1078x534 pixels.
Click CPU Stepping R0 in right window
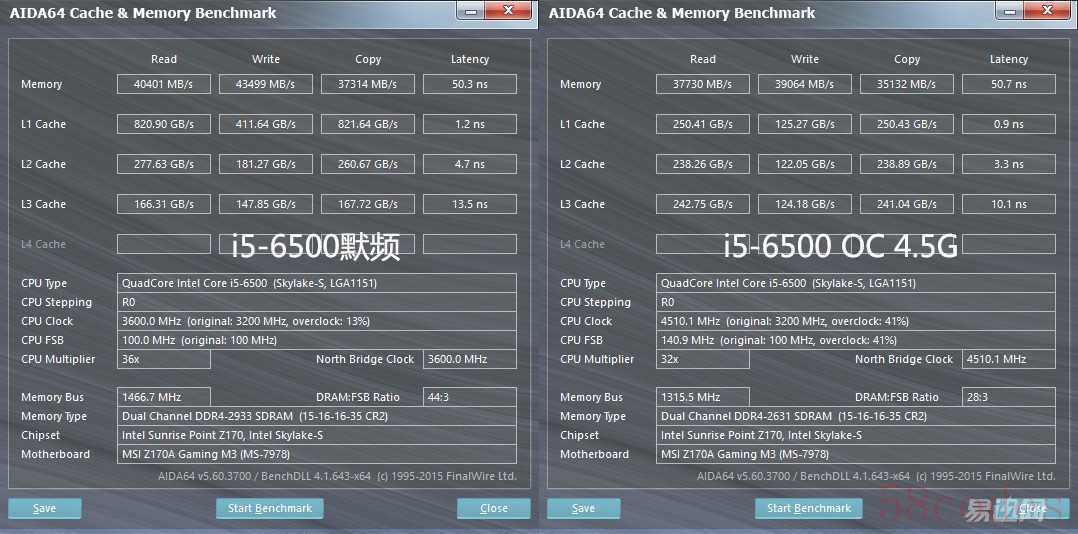pyautogui.click(x=856, y=302)
